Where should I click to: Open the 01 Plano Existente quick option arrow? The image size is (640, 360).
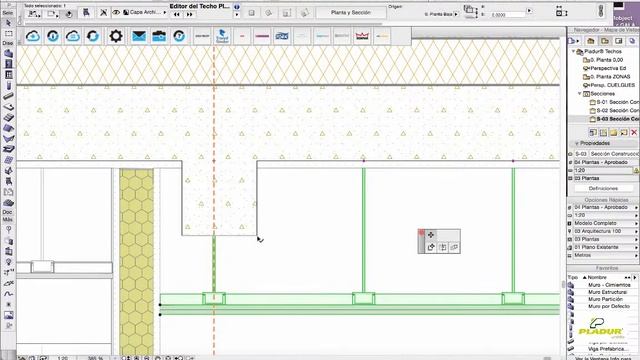pos(636,247)
